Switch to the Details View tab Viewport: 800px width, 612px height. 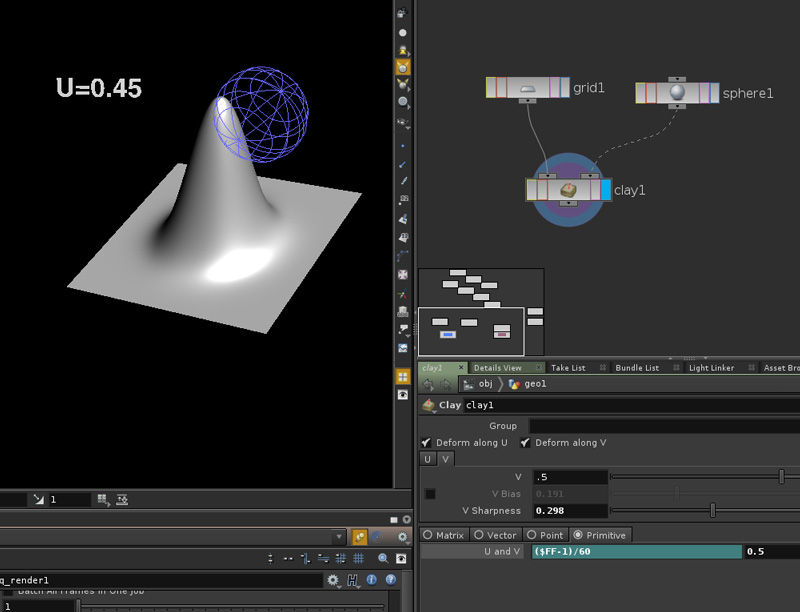498,368
